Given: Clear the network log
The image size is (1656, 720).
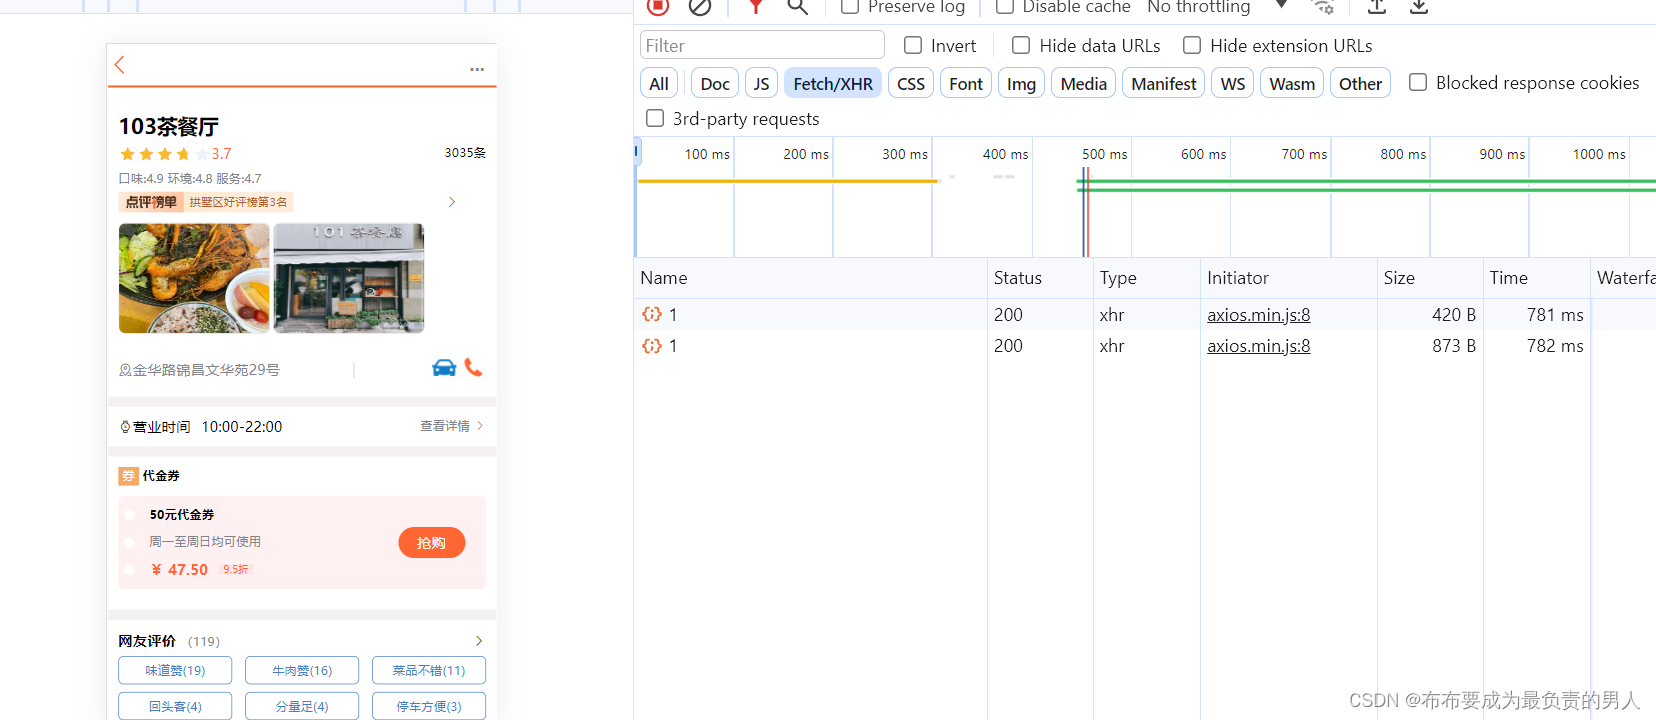Looking at the screenshot, I should (700, 7).
